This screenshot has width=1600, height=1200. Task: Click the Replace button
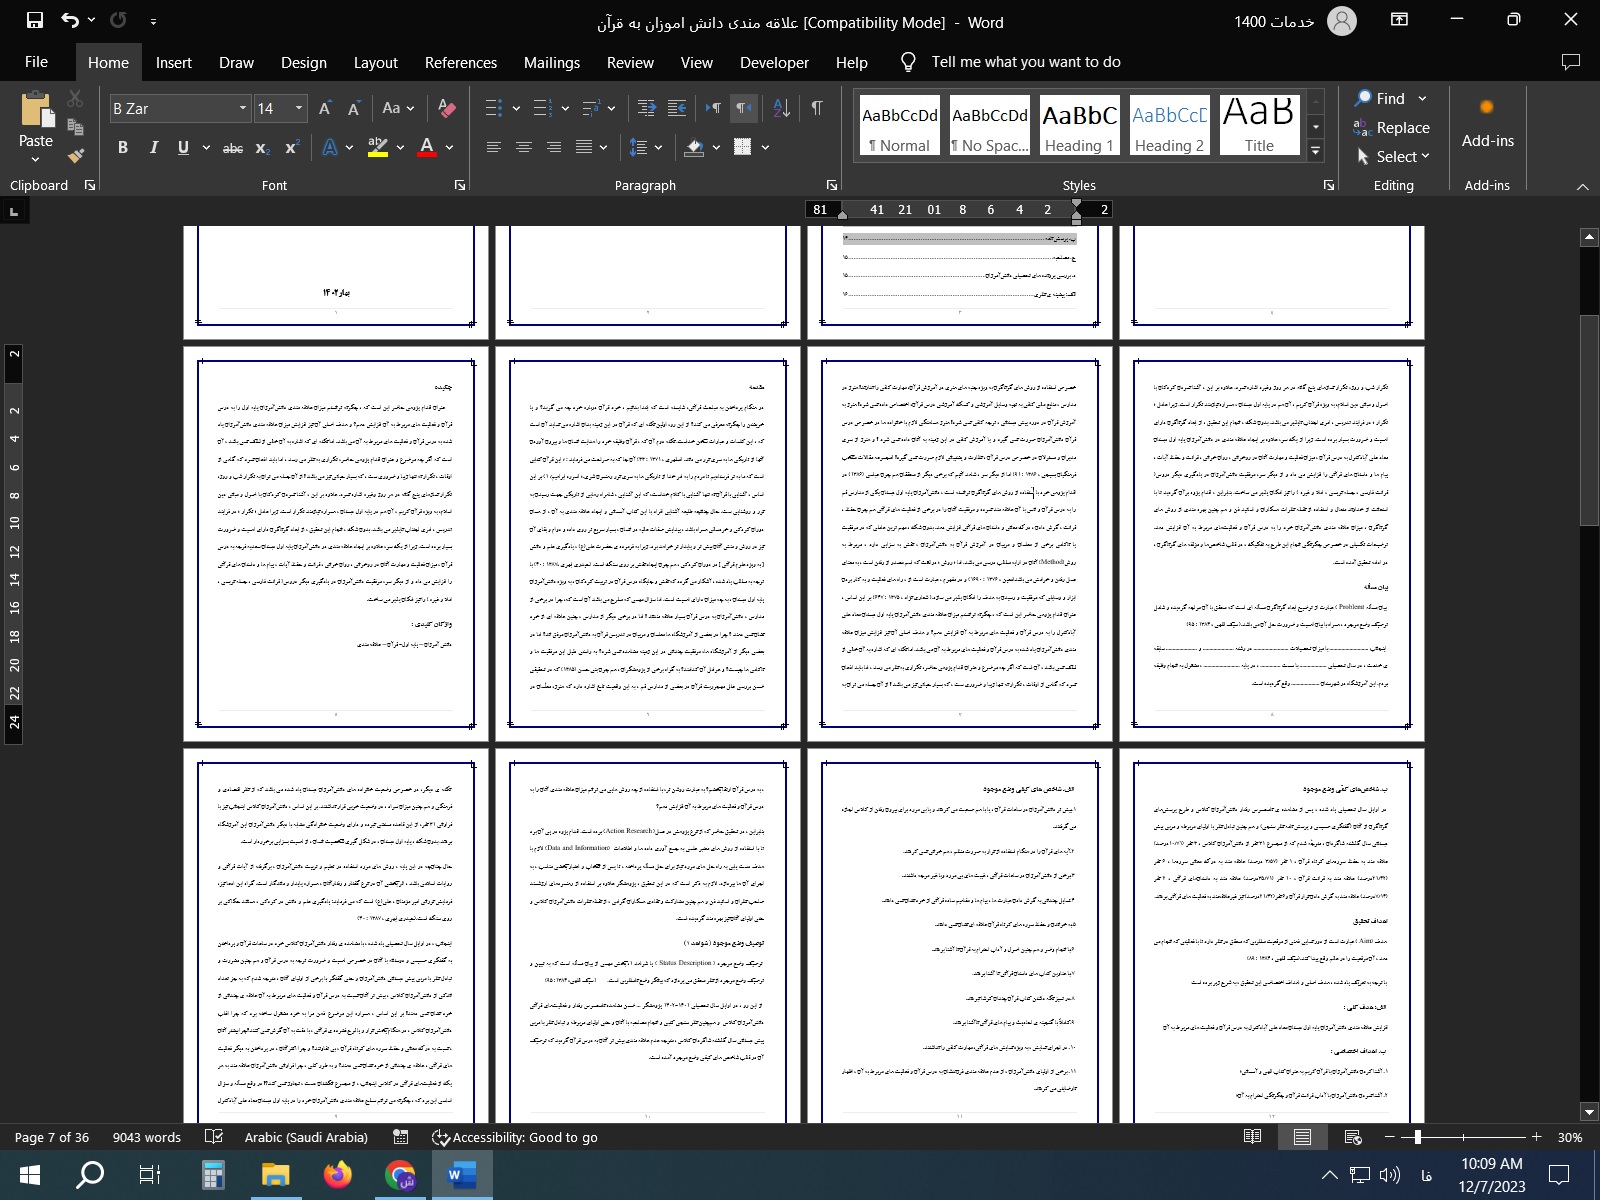[x=1391, y=128]
